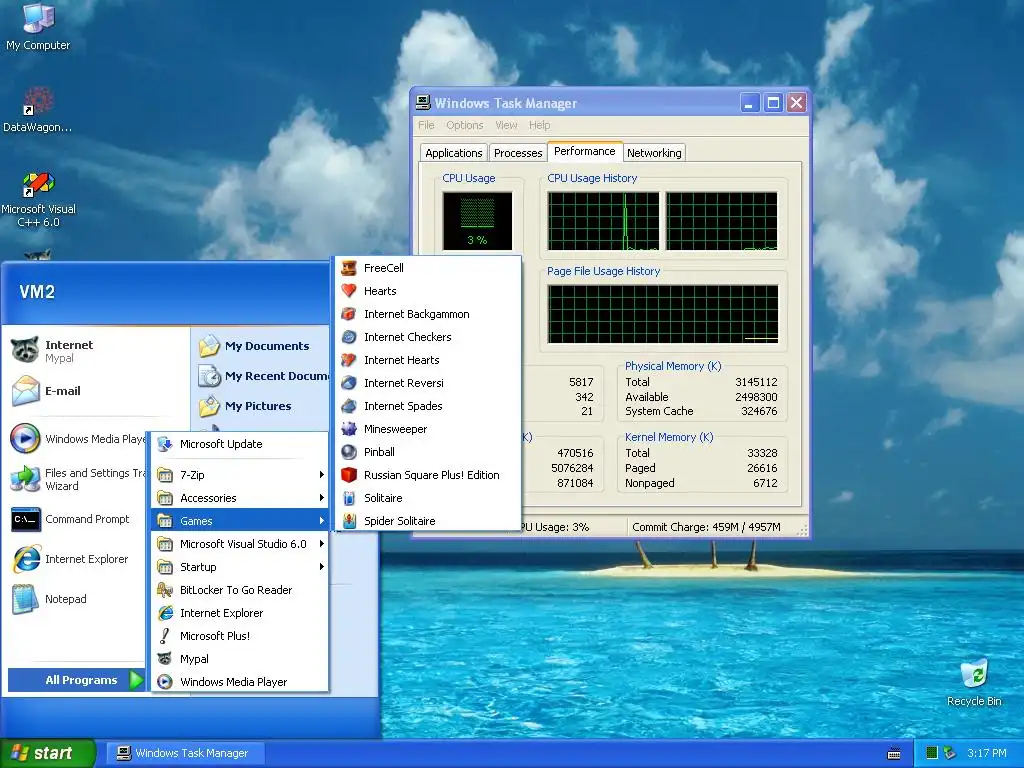Image resolution: width=1024 pixels, height=768 pixels.
Task: Click the Page File Usage History graph
Action: pyautogui.click(x=663, y=314)
